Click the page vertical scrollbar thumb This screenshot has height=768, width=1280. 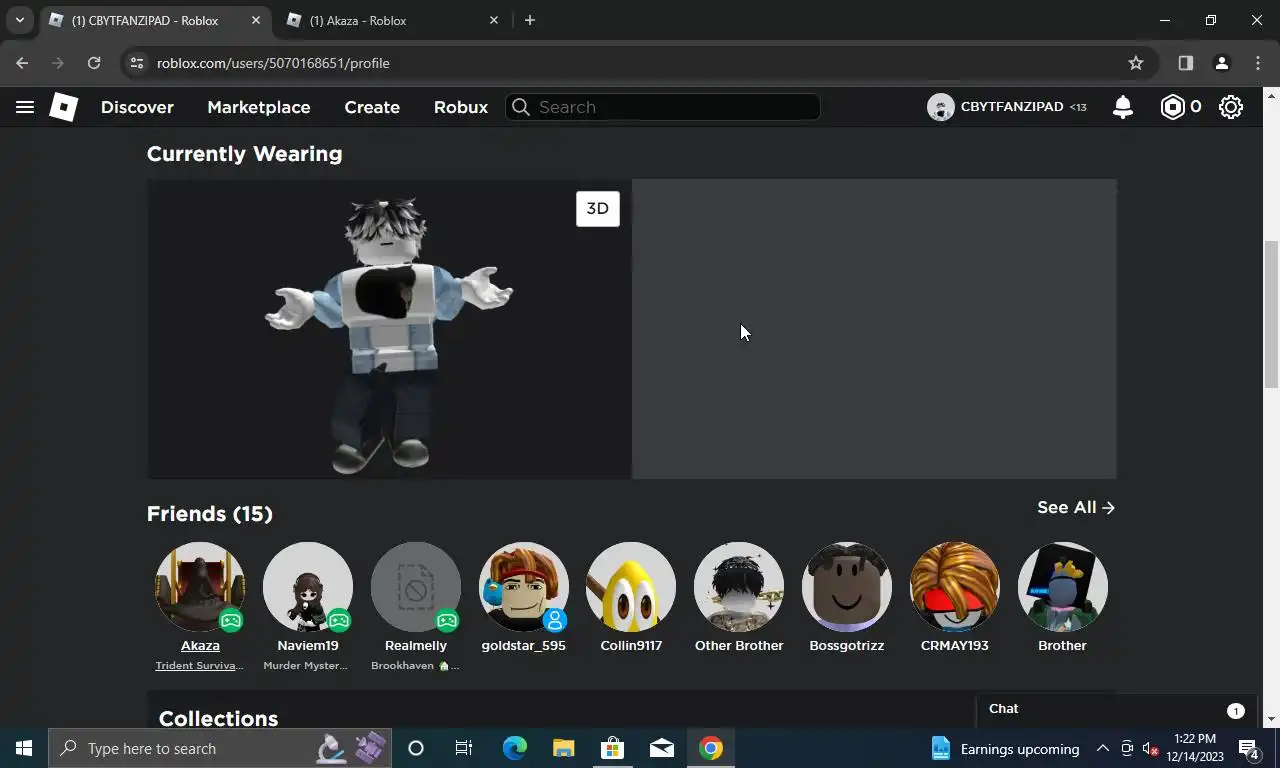[1271, 314]
